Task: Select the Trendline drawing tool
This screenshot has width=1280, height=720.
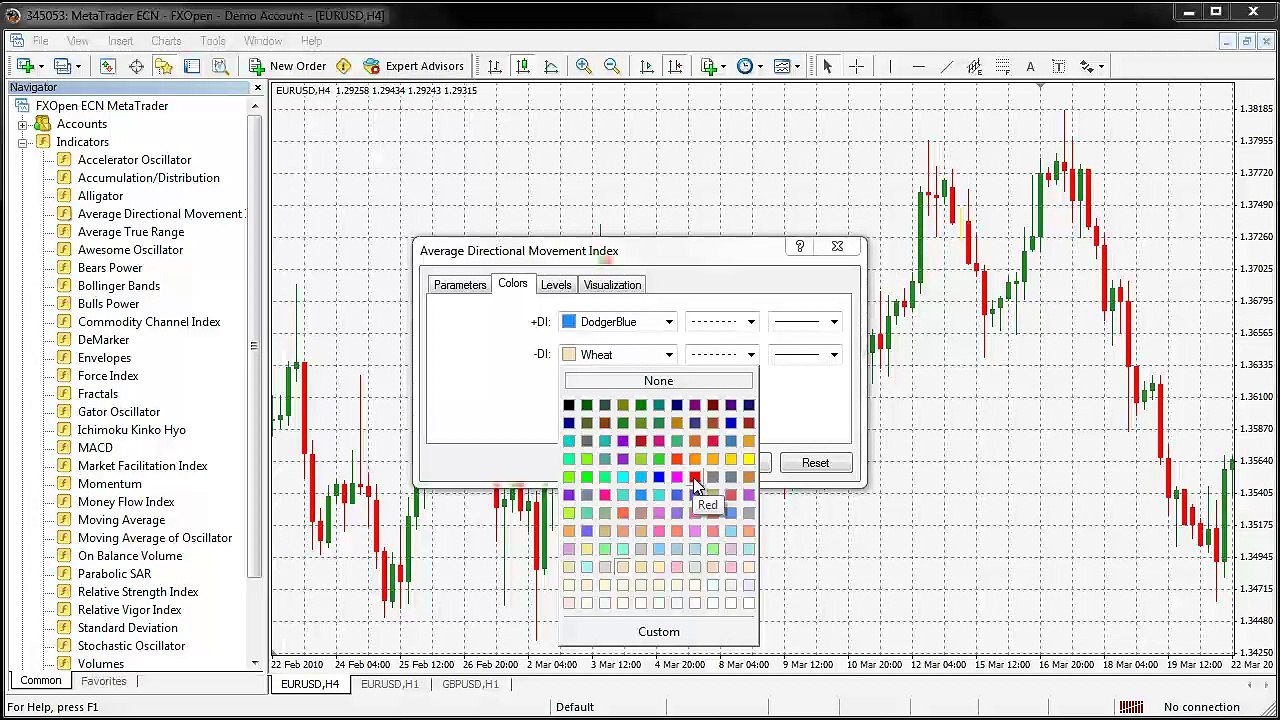Action: (946, 66)
